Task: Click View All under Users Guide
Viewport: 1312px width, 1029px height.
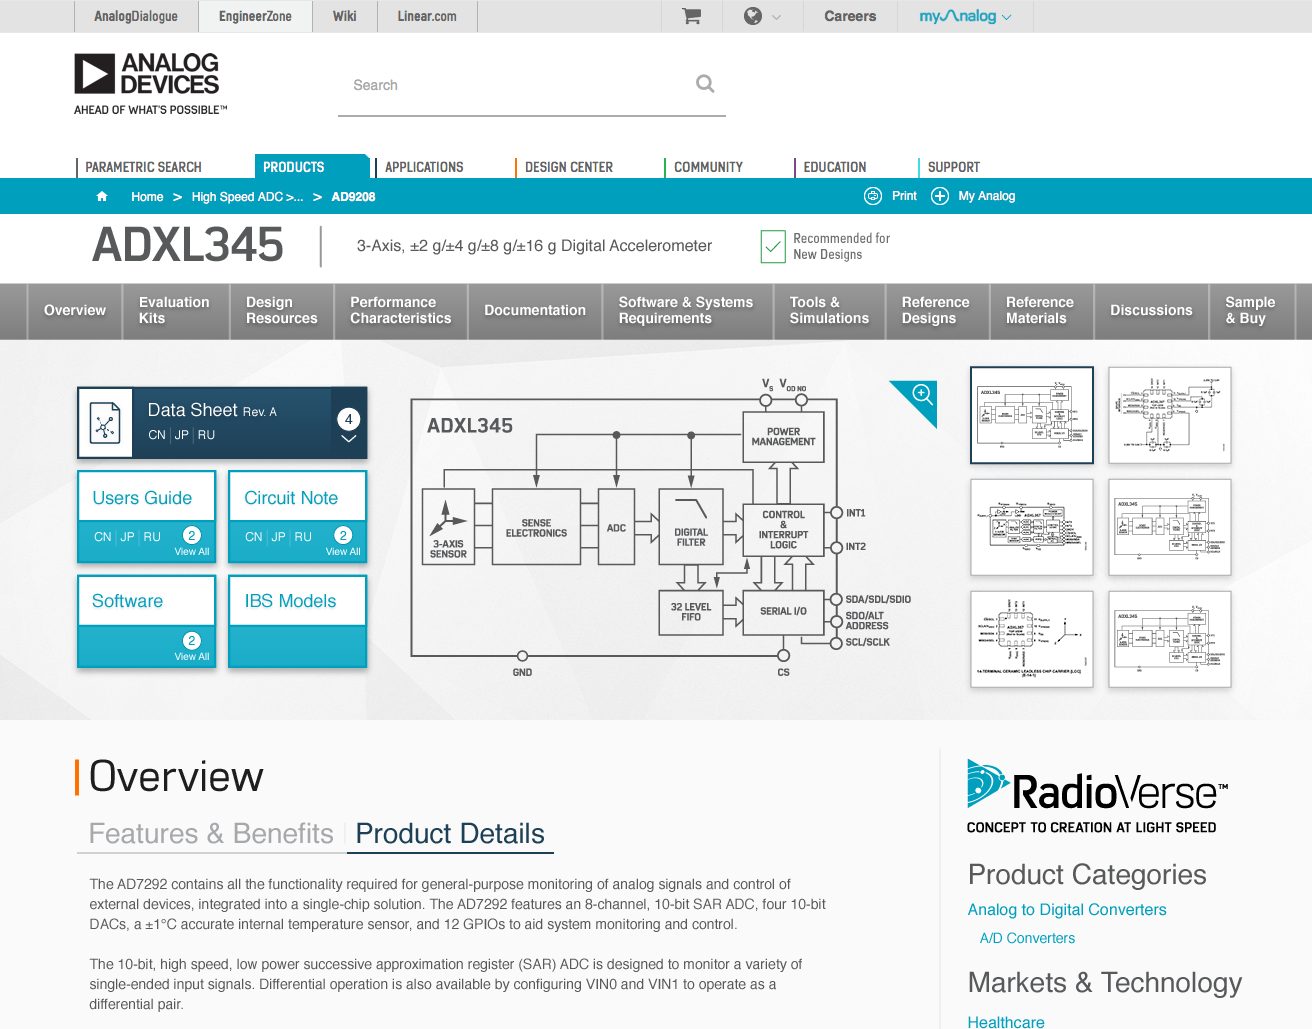Action: (192, 552)
